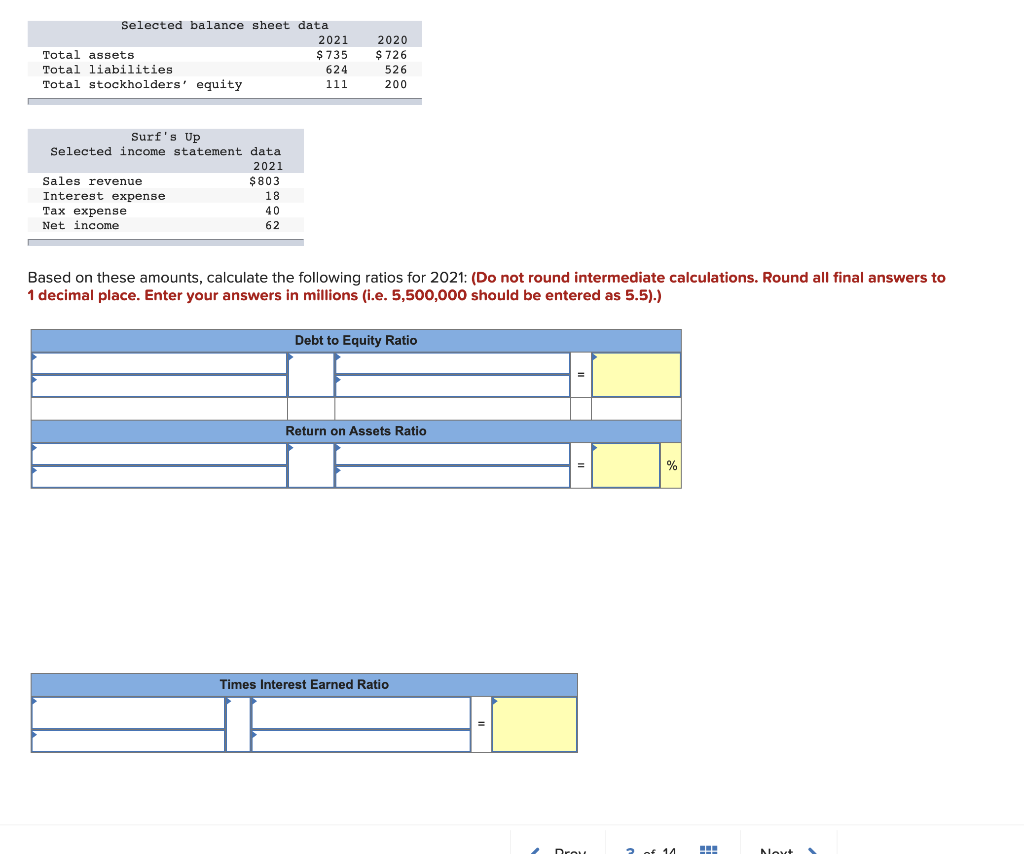Click the Tax expense label
1024x854 pixels.
85,211
